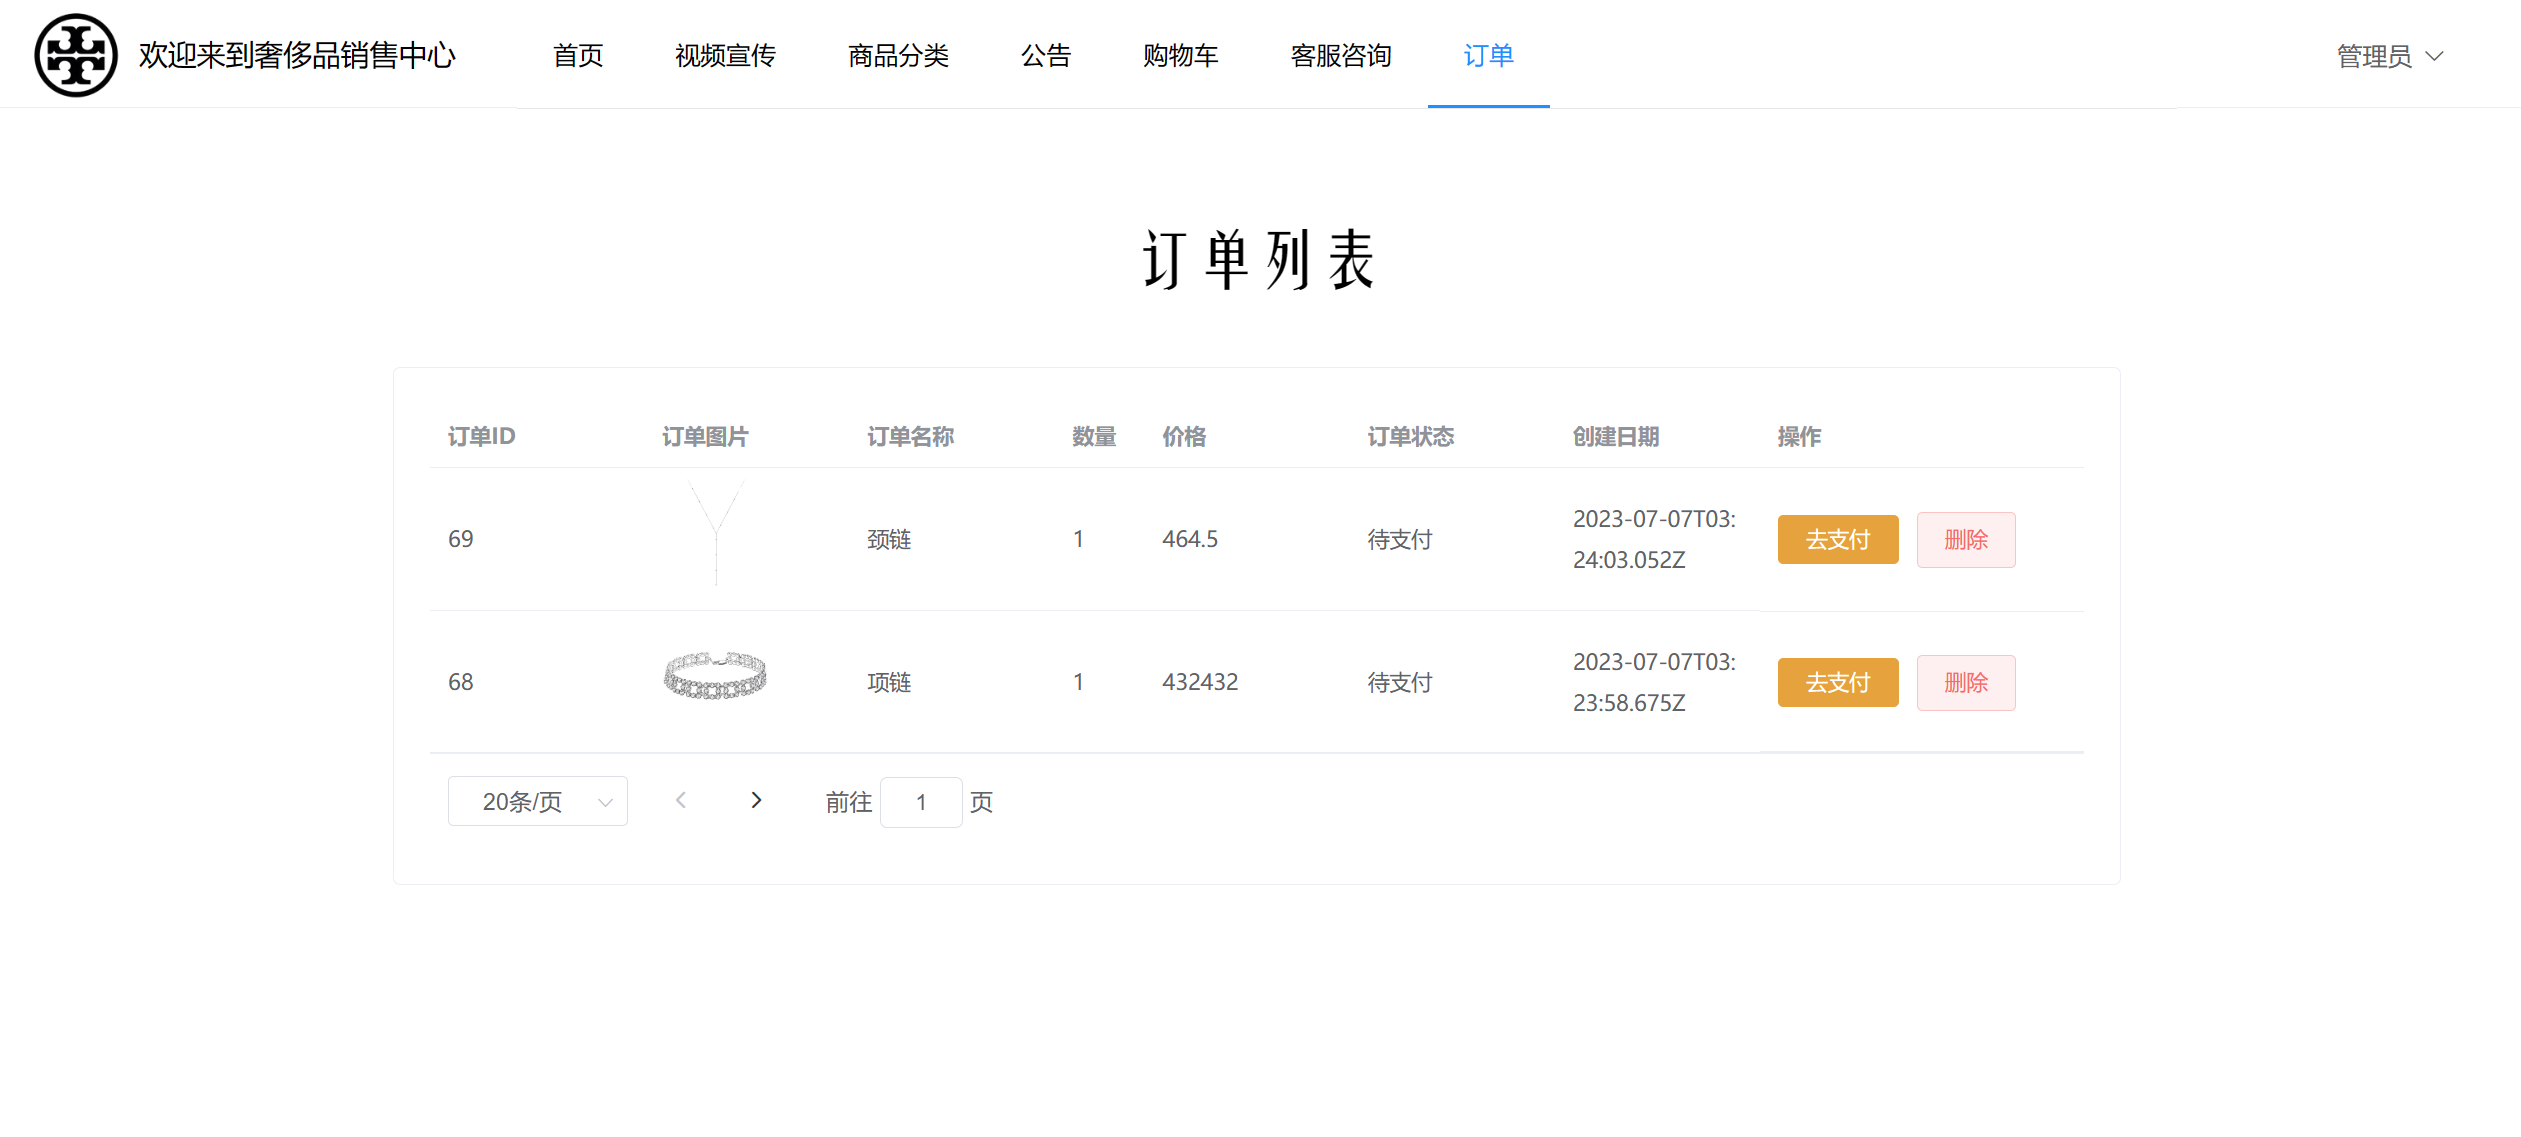Click the 数量 column header
2521x1137 pixels.
tap(1094, 437)
